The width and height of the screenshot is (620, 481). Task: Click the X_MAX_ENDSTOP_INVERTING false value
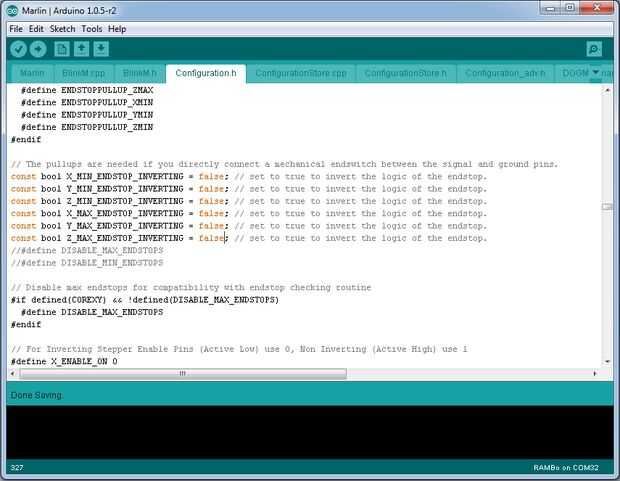coord(212,213)
